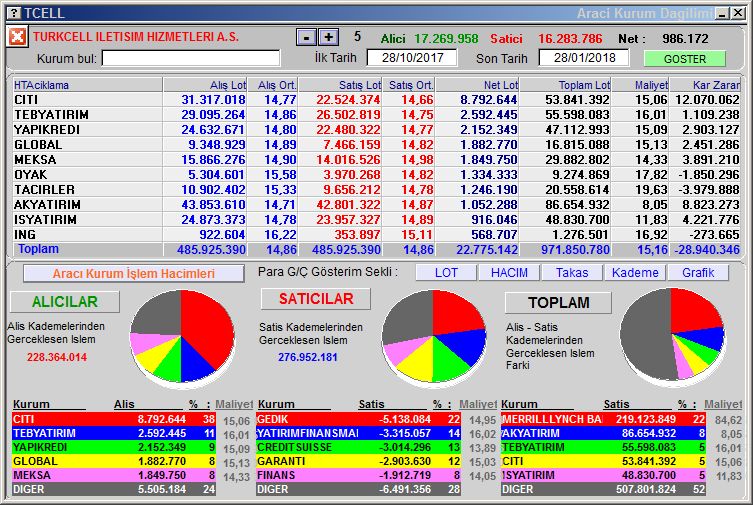
Task: Click the yellow GLOBAL bar in the buyers list
Action: (114, 461)
